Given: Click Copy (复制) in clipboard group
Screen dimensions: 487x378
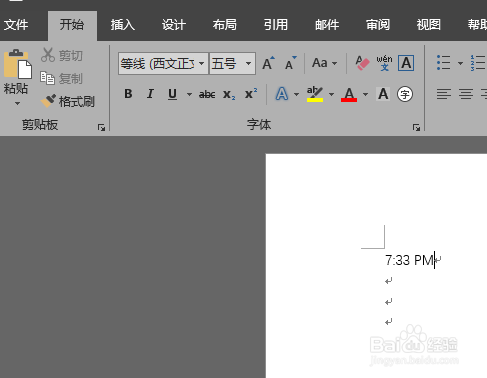Looking at the screenshot, I should [x=61, y=78].
